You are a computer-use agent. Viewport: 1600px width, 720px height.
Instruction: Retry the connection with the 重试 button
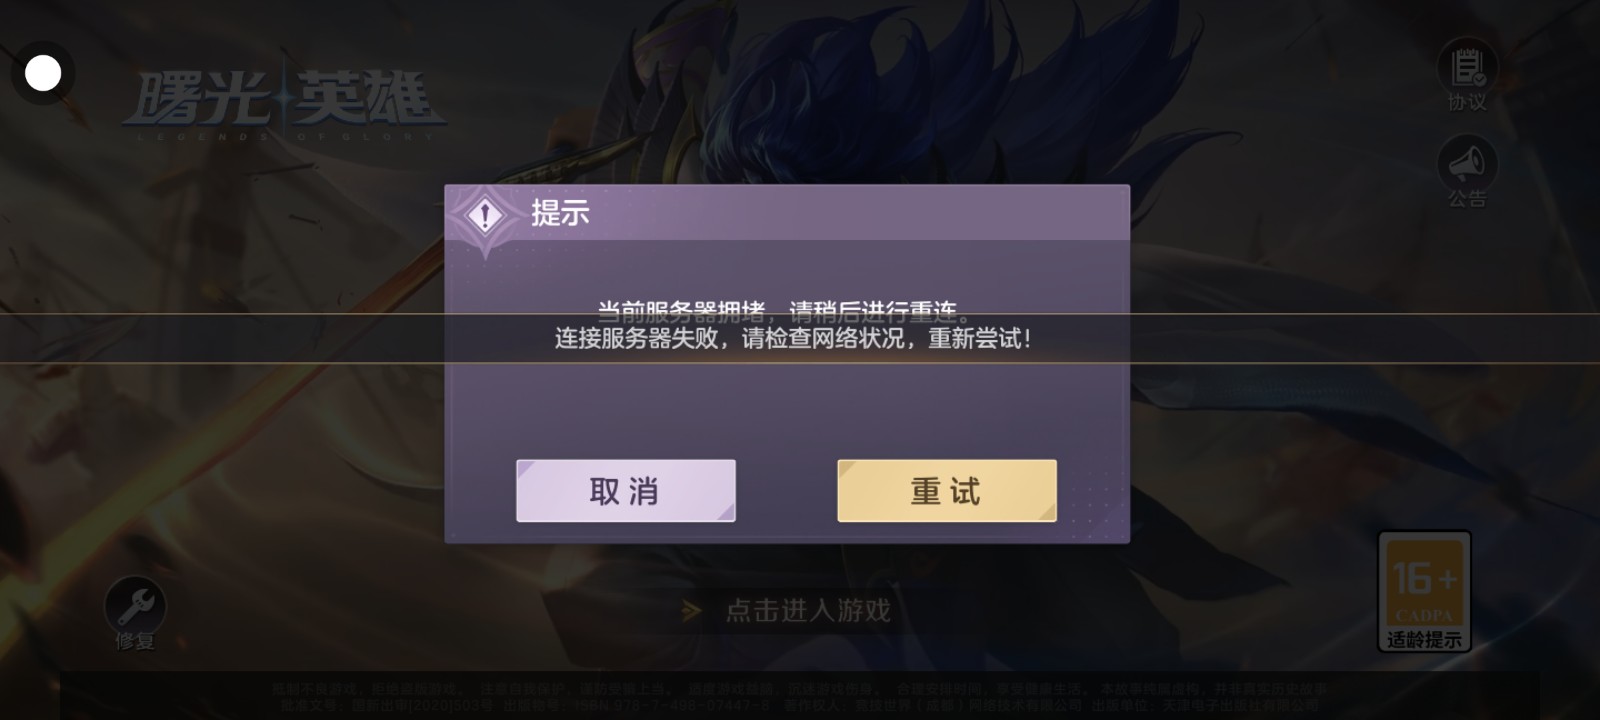tap(947, 491)
